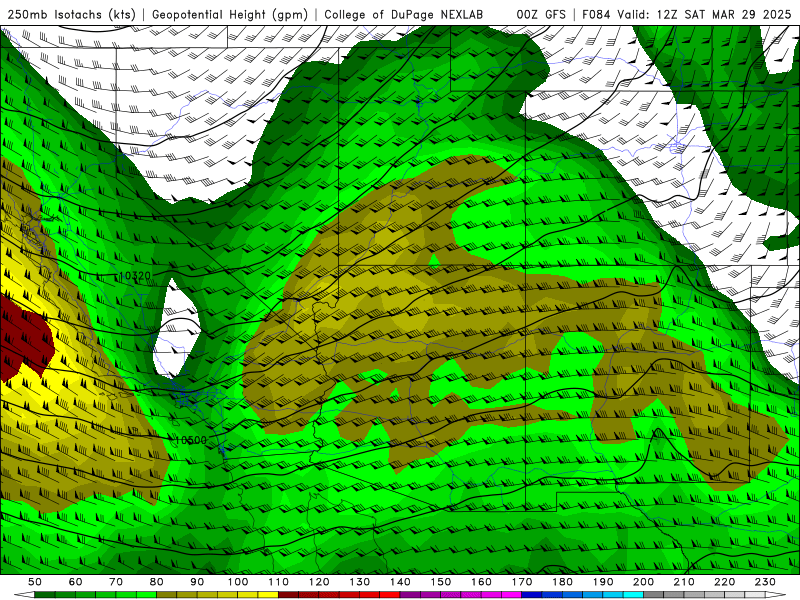
Task: Click the 180 value on the color scale
Action: tap(562, 582)
